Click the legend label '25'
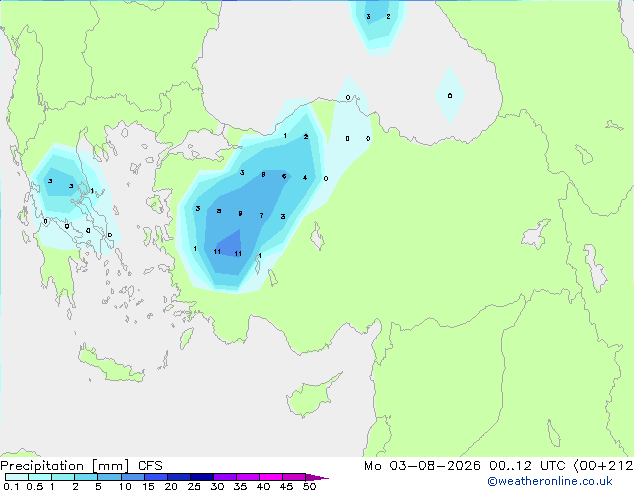This screenshot has height=490, width=634. click(x=194, y=486)
